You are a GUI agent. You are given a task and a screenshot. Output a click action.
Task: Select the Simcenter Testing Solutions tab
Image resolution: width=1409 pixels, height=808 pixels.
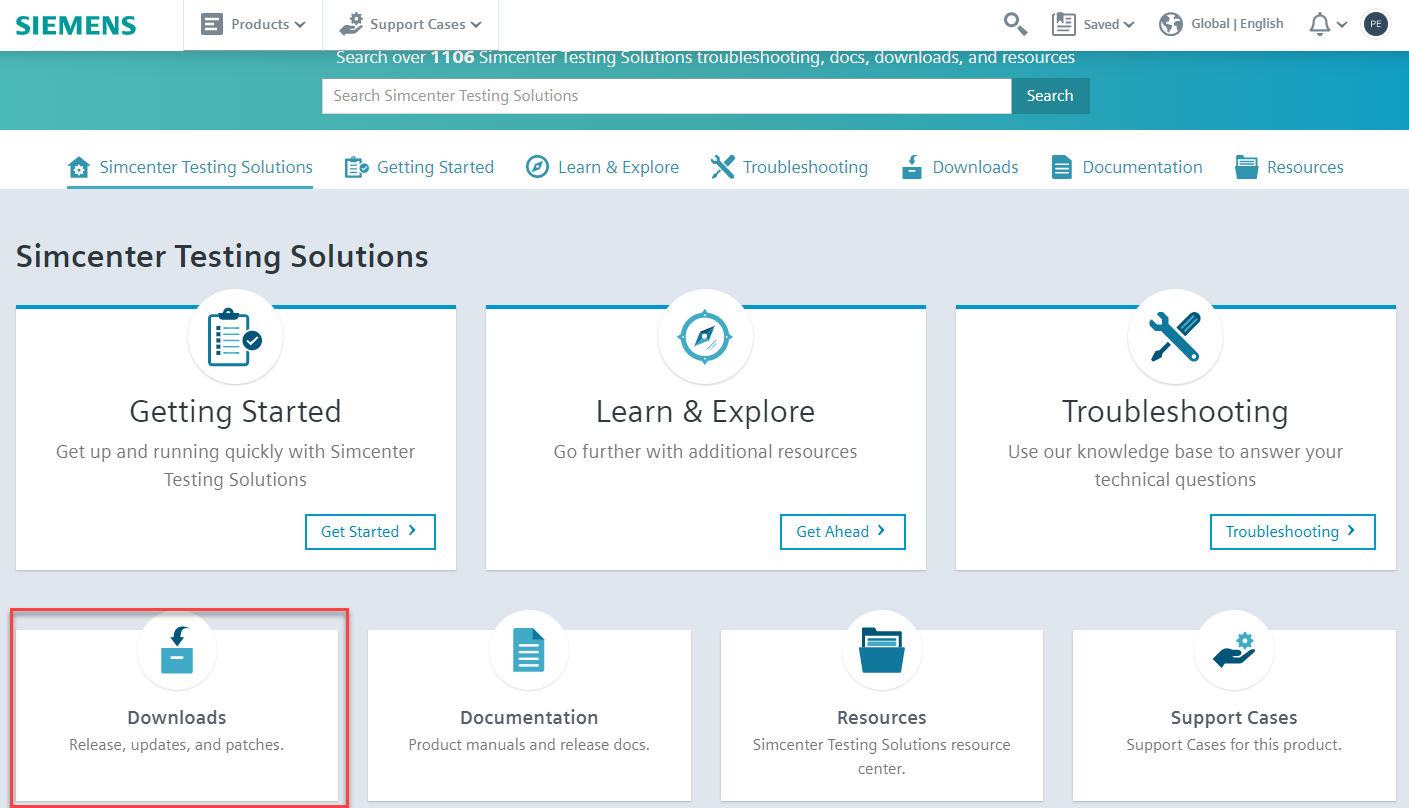point(190,167)
